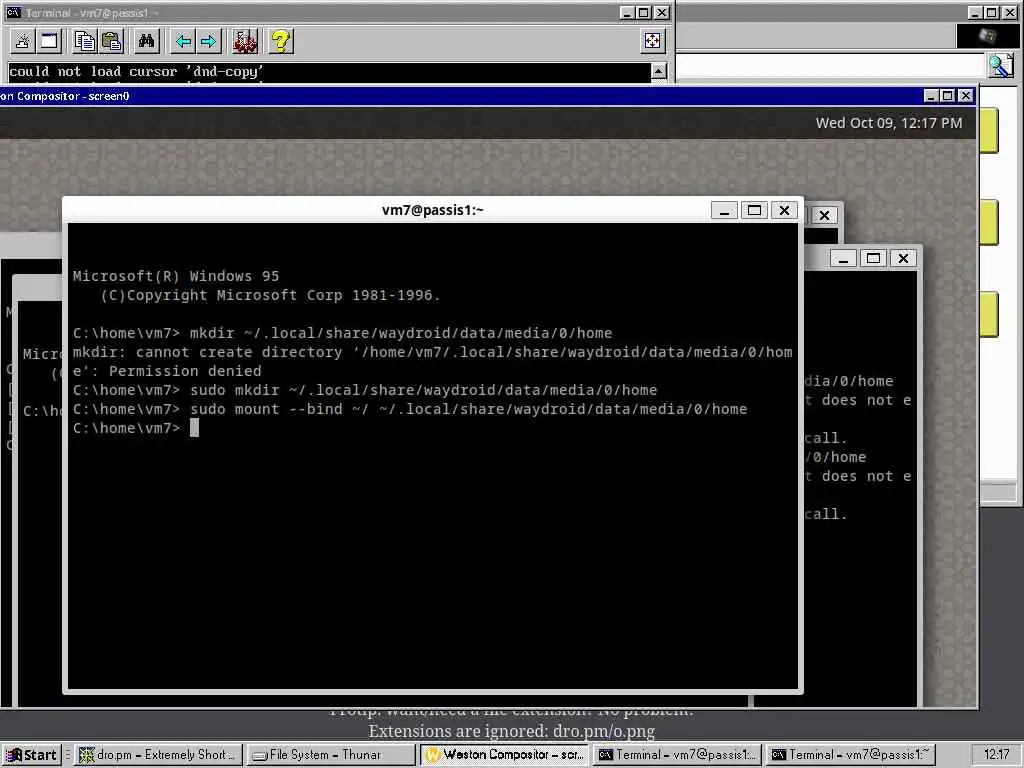Click the "could not load cursor 'dnd-copy'" line
This screenshot has width=1024, height=768.
point(136,71)
